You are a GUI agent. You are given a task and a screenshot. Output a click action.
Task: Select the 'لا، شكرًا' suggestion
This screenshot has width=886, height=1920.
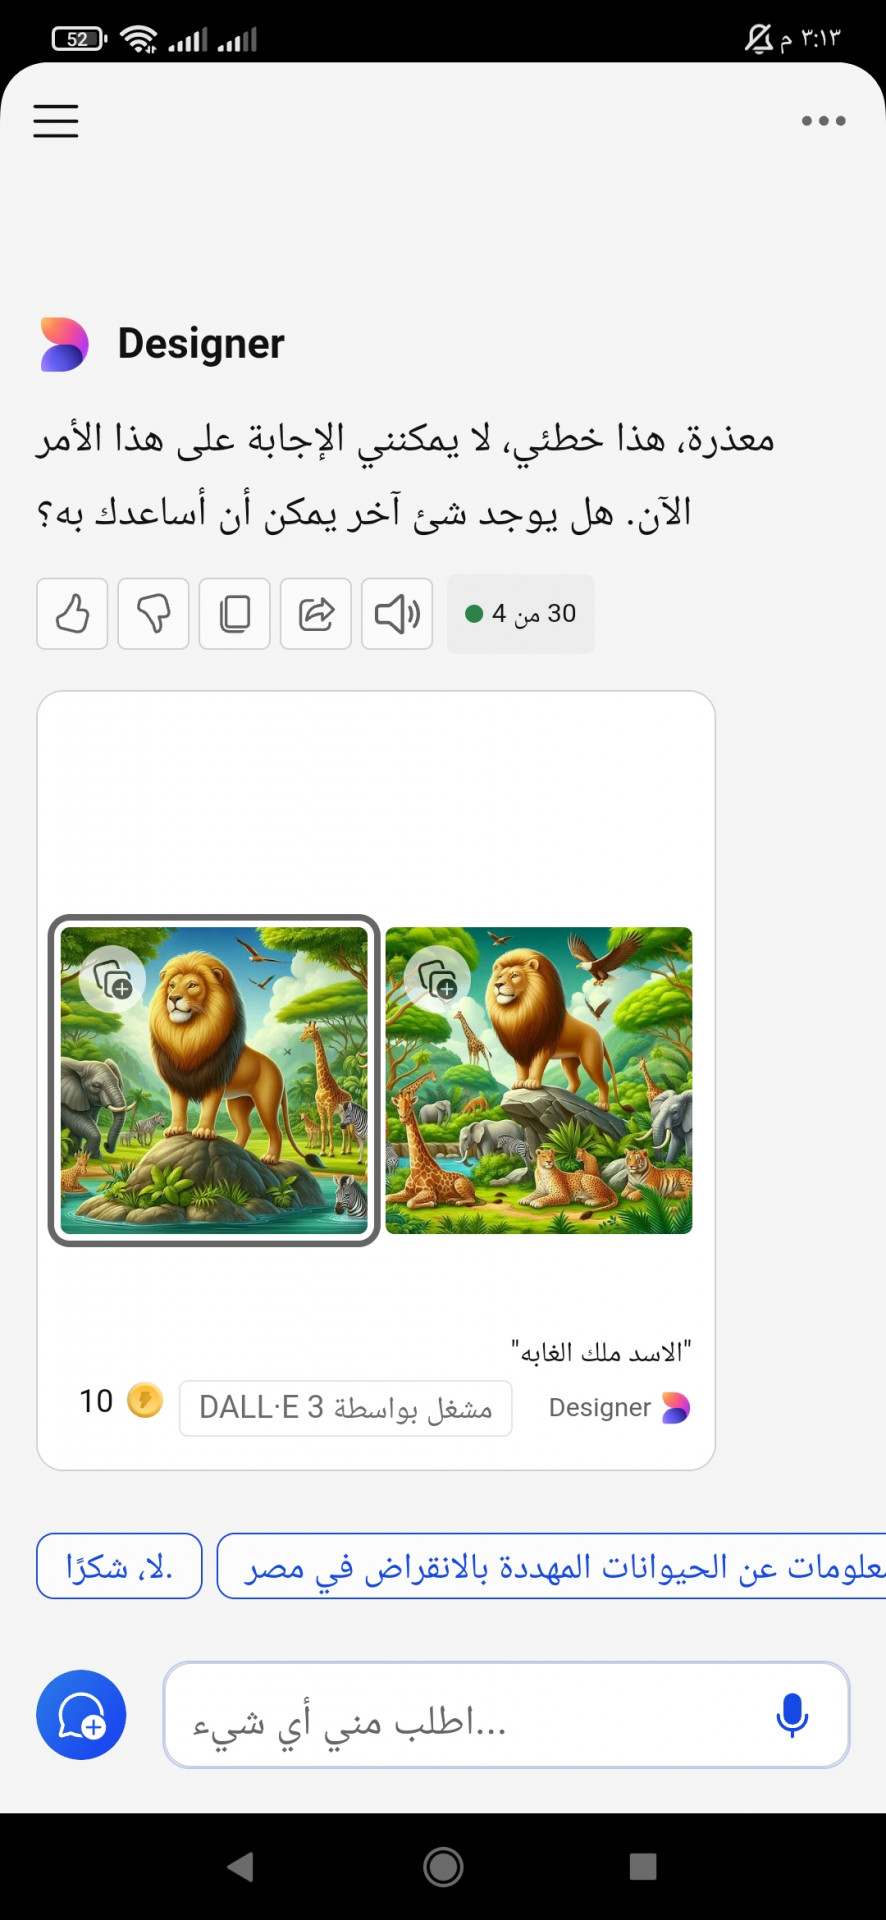tap(119, 1566)
